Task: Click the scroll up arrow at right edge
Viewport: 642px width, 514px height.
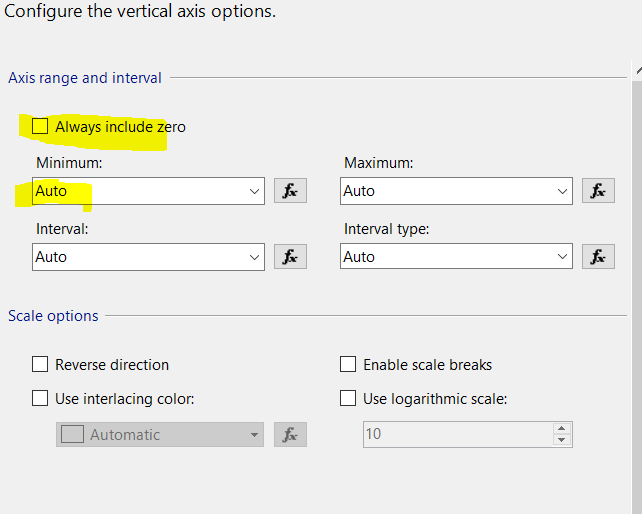Action: (x=637, y=72)
